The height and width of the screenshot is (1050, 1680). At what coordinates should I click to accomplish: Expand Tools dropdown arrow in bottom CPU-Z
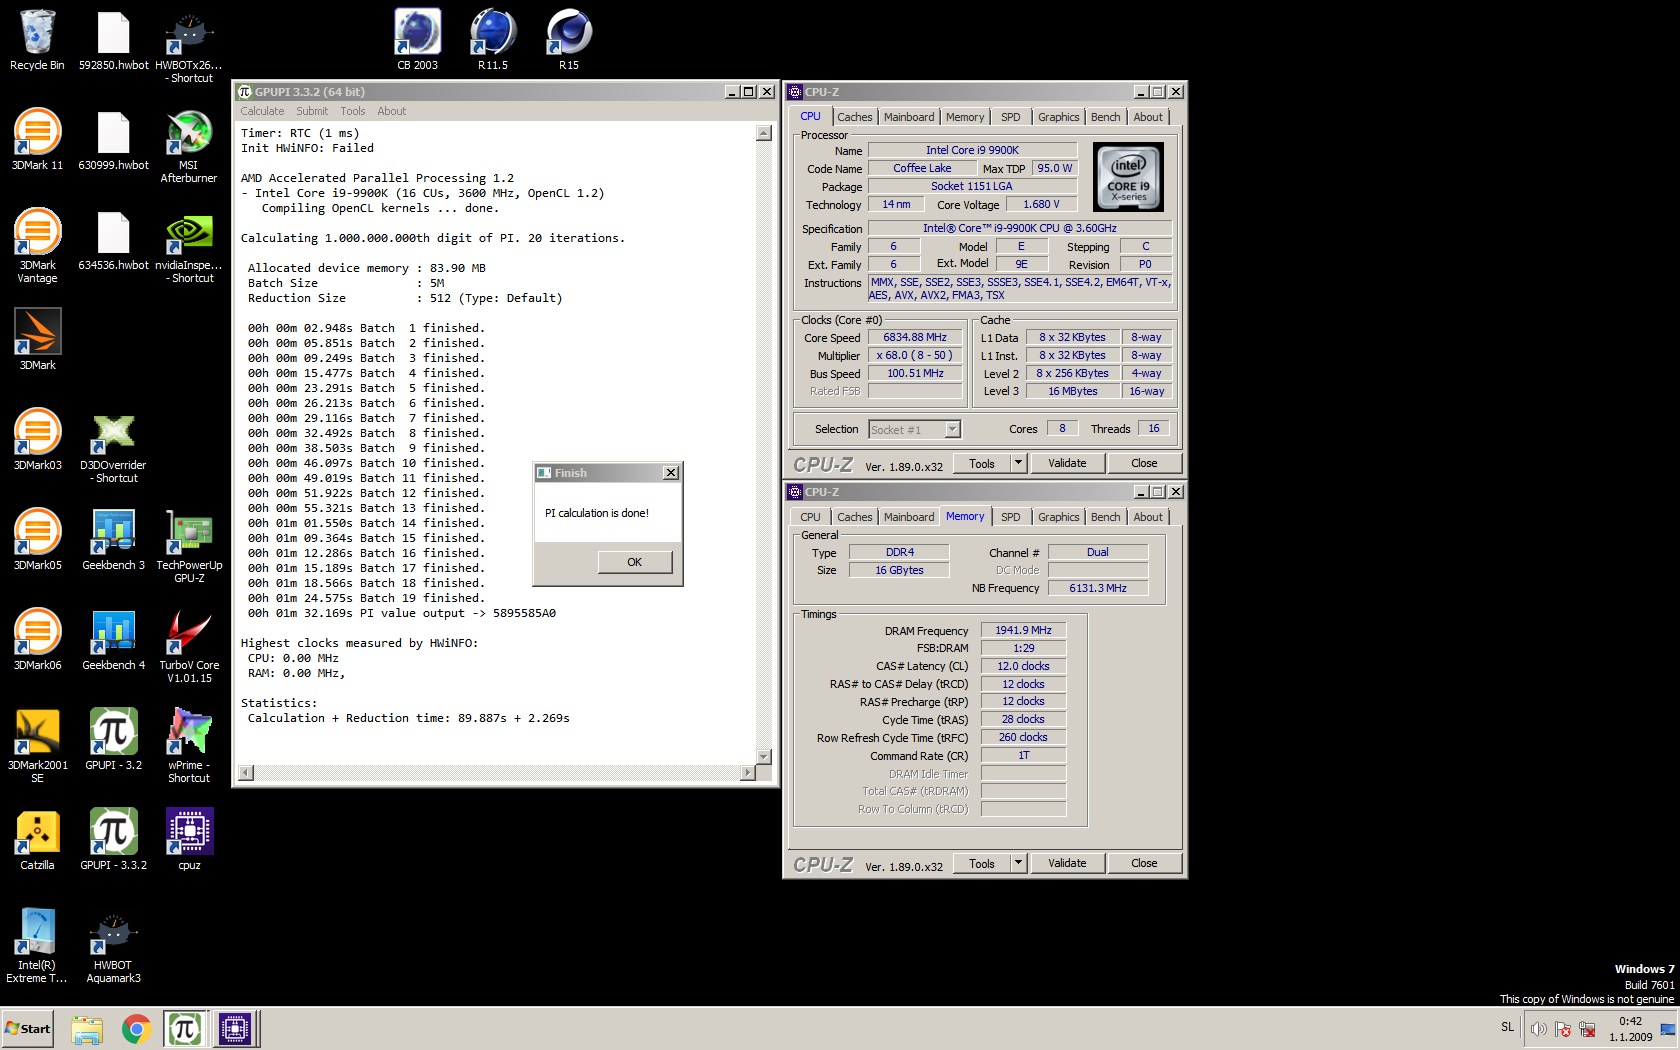[1018, 863]
